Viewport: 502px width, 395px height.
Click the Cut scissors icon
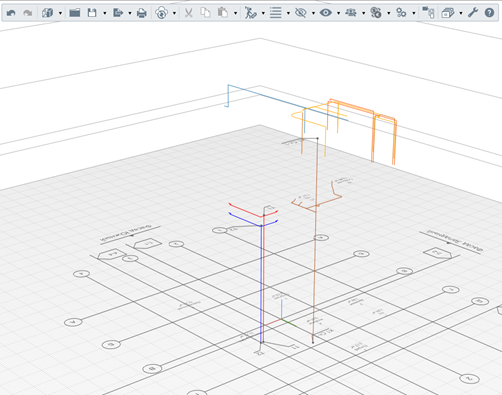pos(189,13)
